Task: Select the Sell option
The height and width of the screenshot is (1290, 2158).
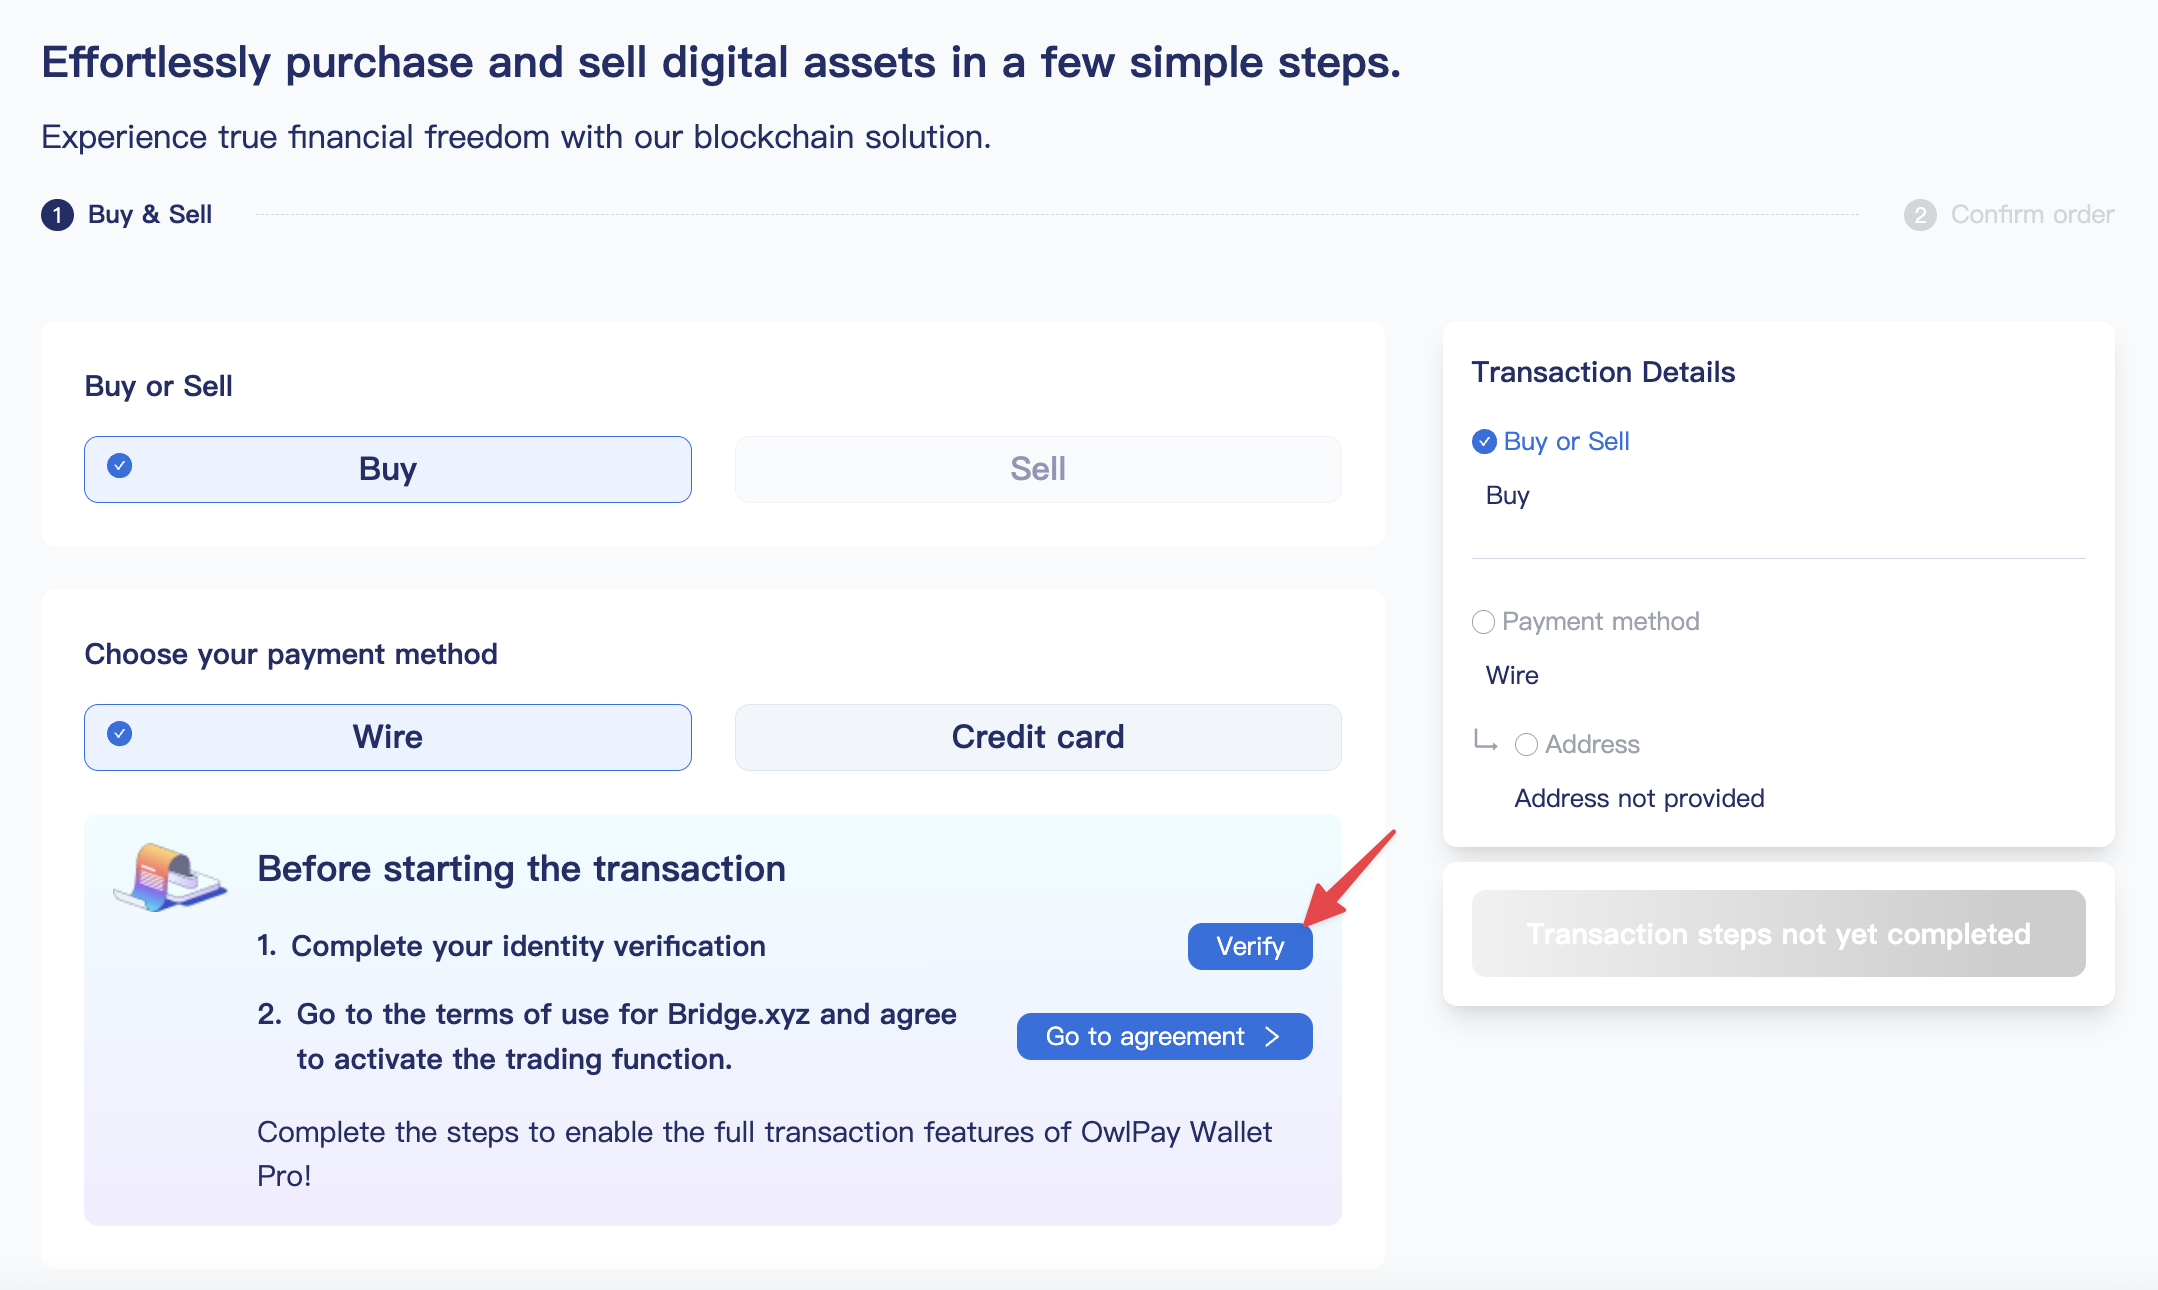Action: (1038, 469)
